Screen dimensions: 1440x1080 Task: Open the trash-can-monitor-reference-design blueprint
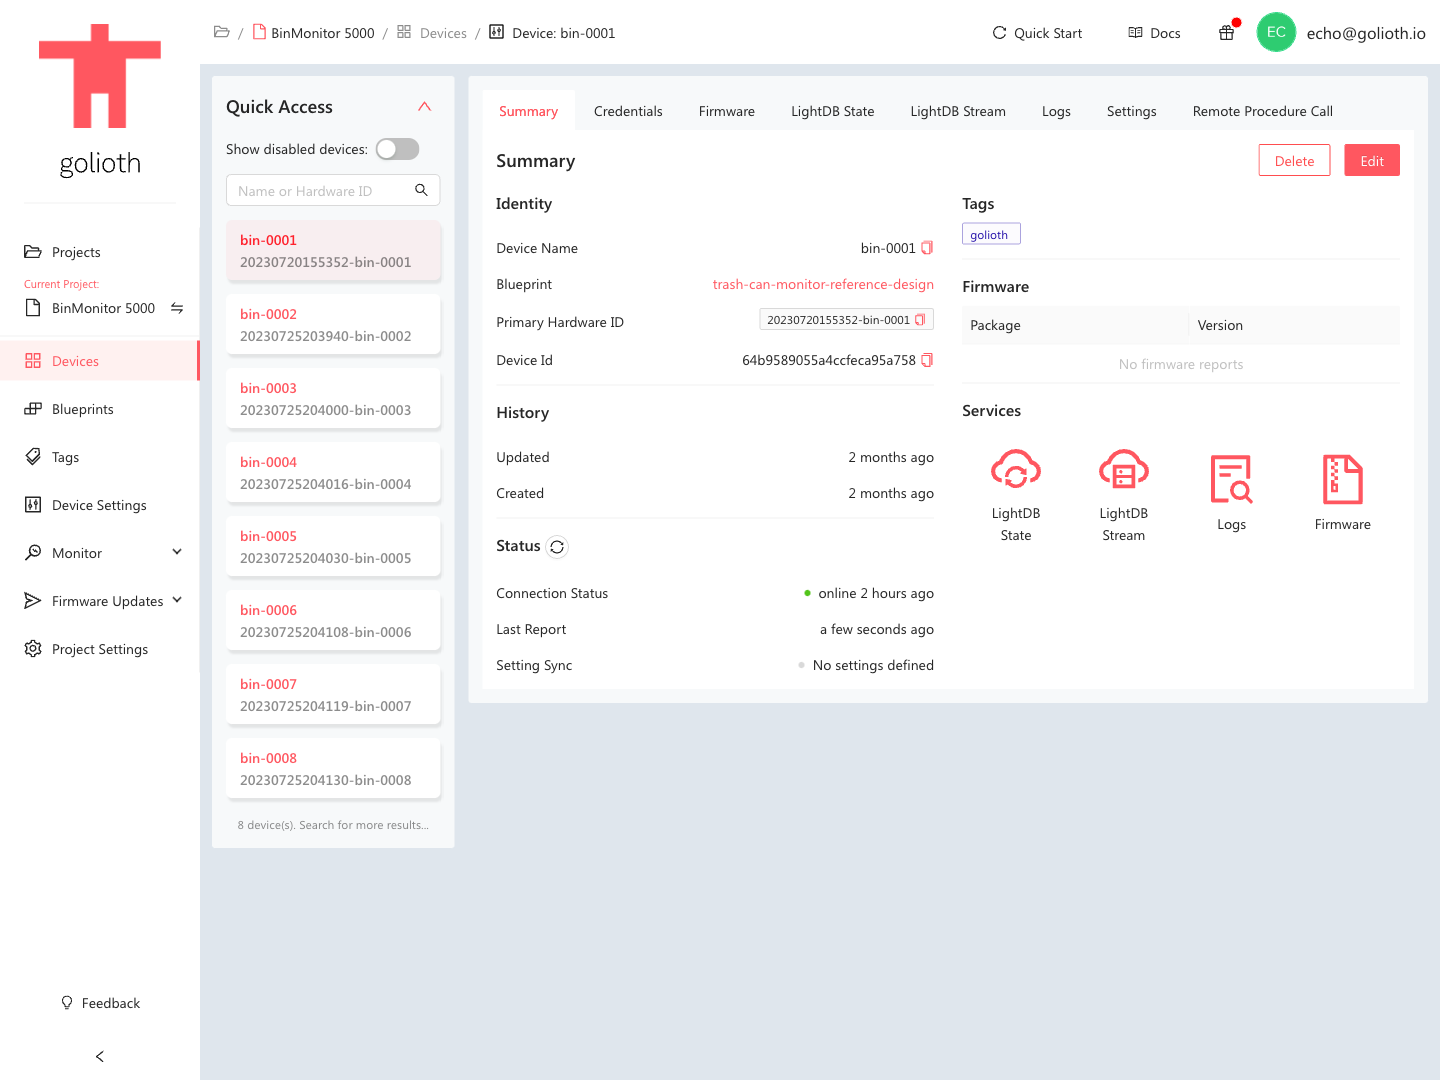[x=823, y=284]
